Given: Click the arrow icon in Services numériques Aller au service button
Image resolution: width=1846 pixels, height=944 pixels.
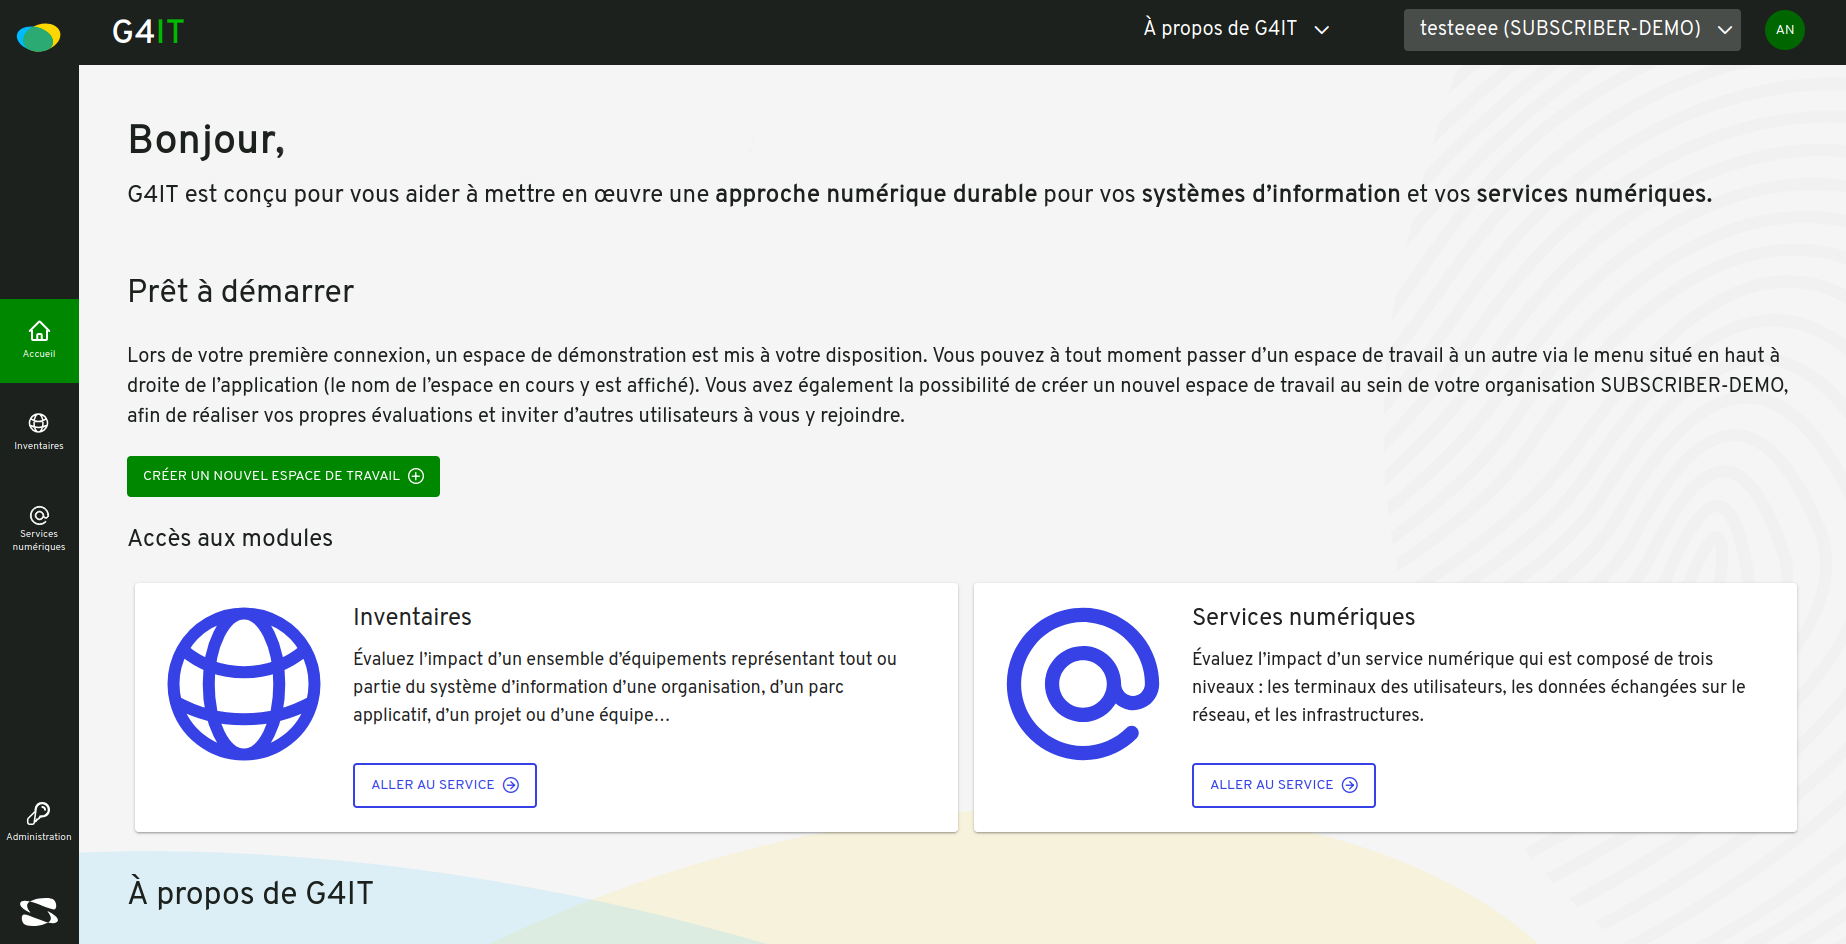Looking at the screenshot, I should coord(1350,785).
